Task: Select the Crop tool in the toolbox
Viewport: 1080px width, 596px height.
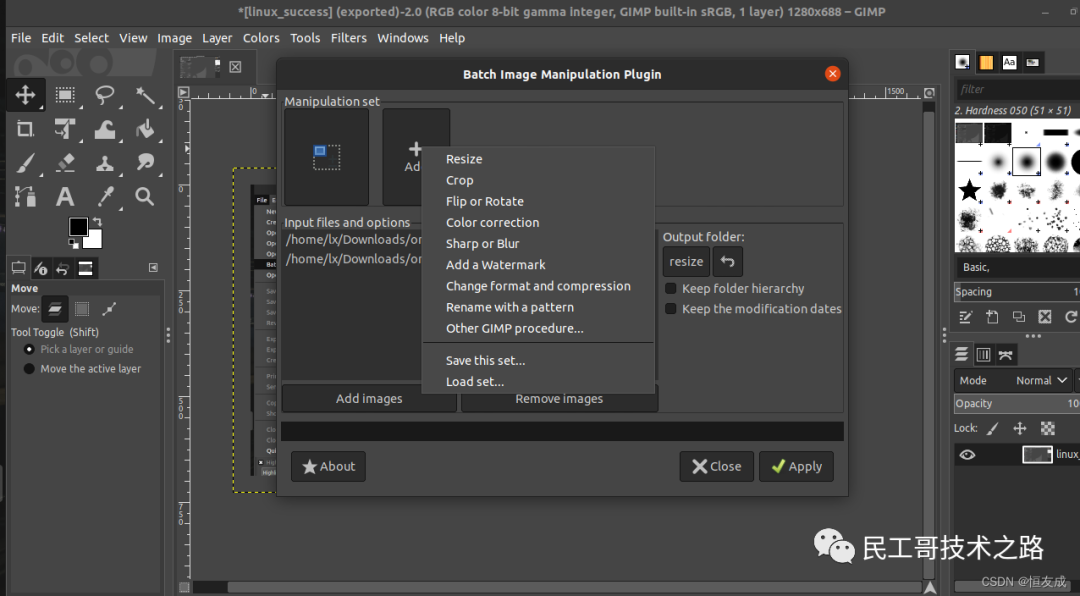Action: [x=25, y=129]
